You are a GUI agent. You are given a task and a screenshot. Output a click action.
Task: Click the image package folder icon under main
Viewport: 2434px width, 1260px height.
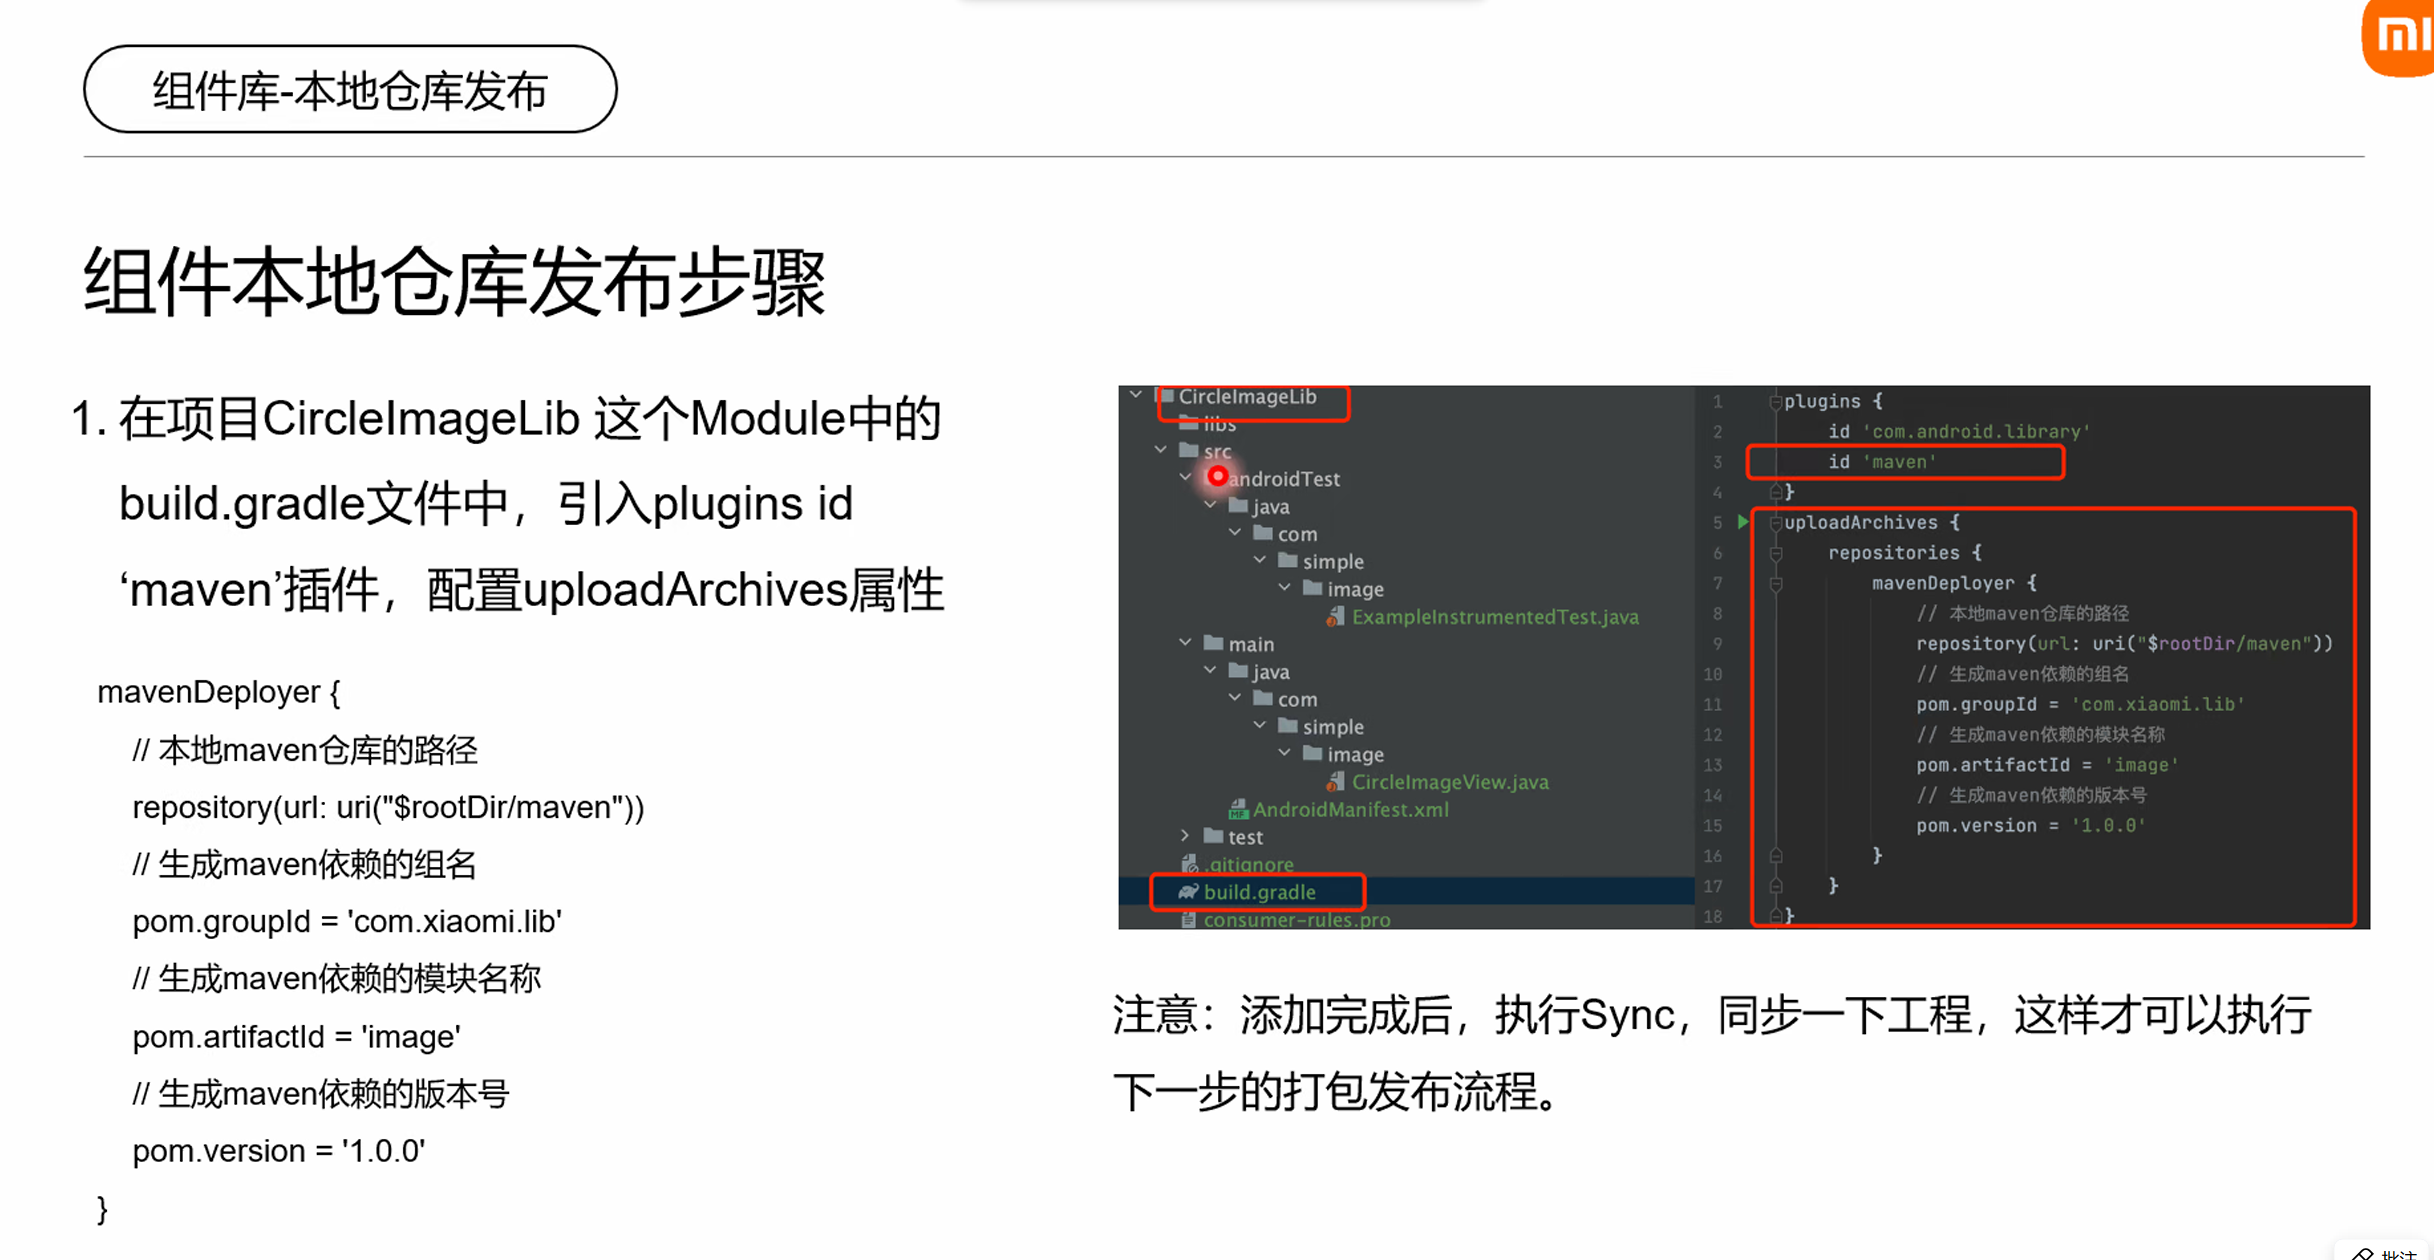(x=1313, y=753)
